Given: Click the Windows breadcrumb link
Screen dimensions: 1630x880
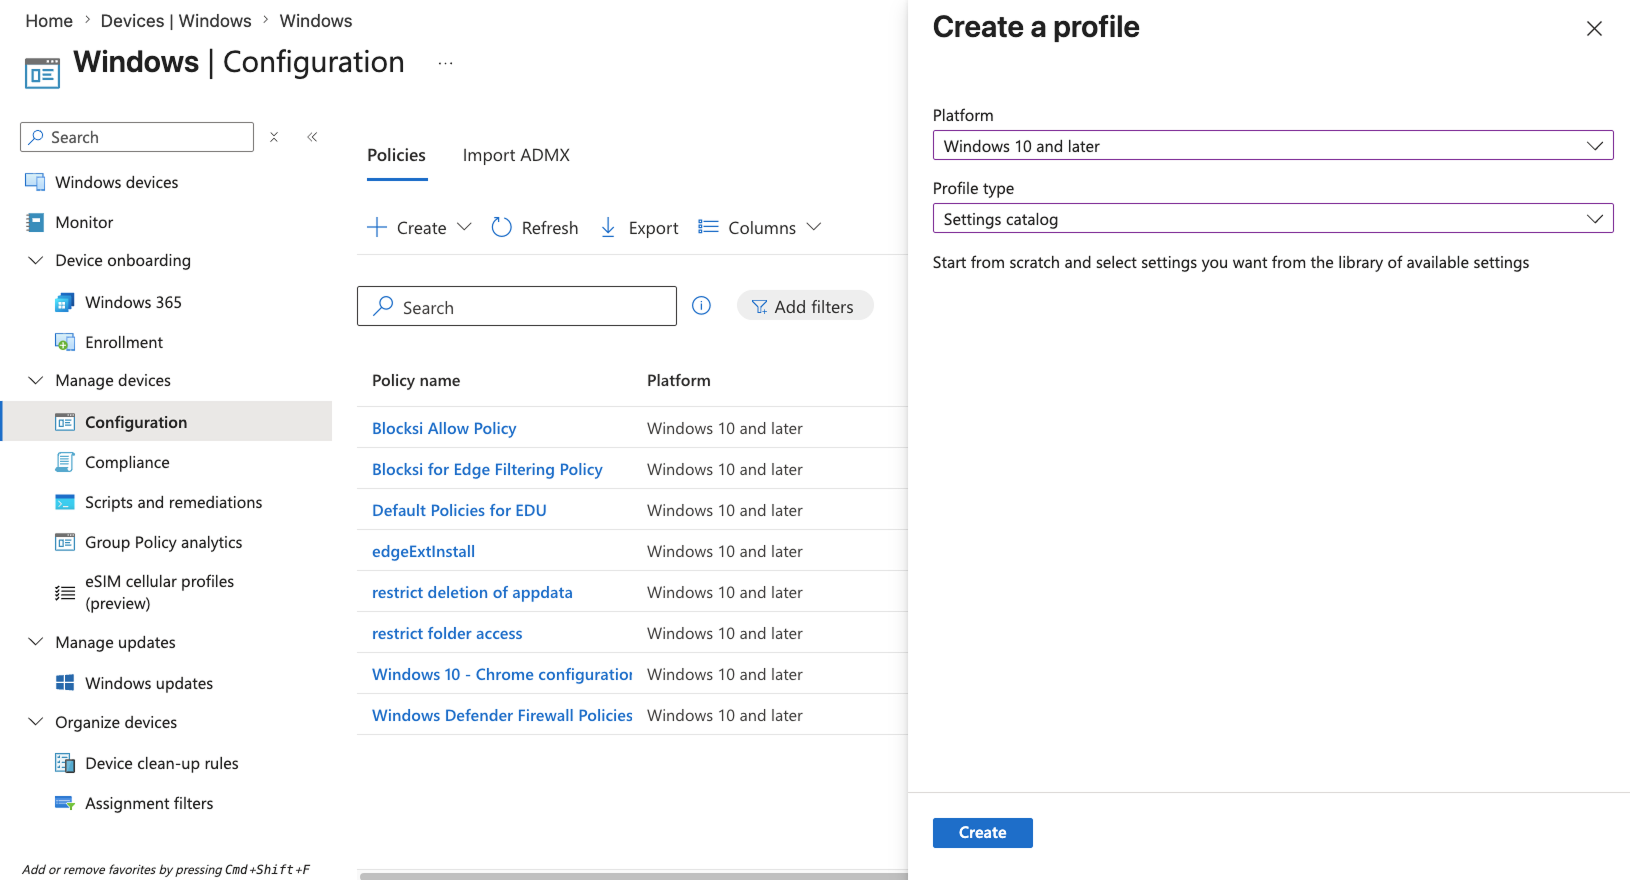Looking at the screenshot, I should (x=316, y=21).
